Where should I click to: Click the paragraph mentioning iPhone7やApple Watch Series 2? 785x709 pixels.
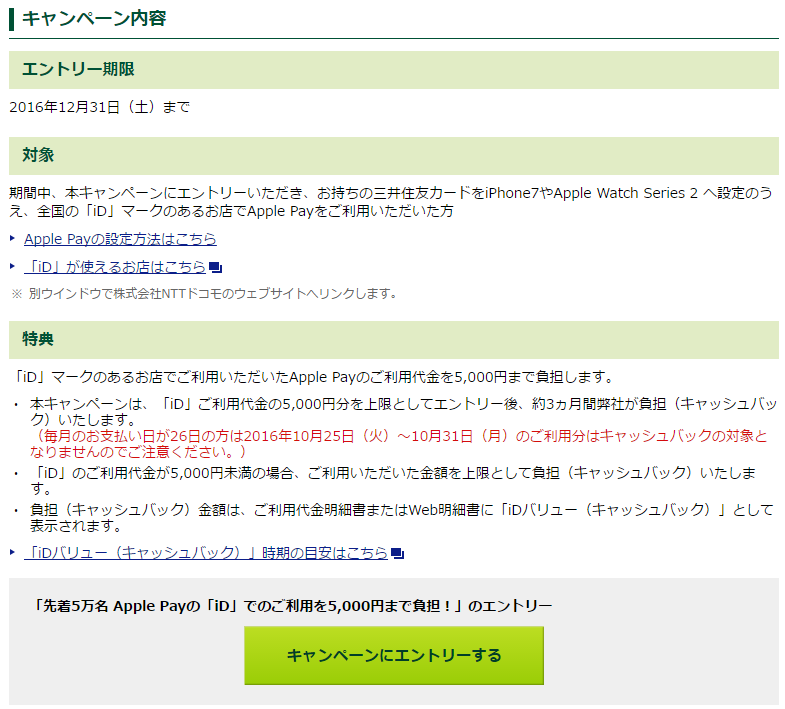click(390, 202)
